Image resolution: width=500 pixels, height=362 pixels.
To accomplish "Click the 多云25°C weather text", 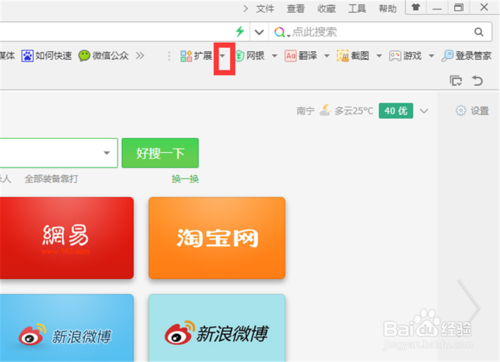I will 354,111.
